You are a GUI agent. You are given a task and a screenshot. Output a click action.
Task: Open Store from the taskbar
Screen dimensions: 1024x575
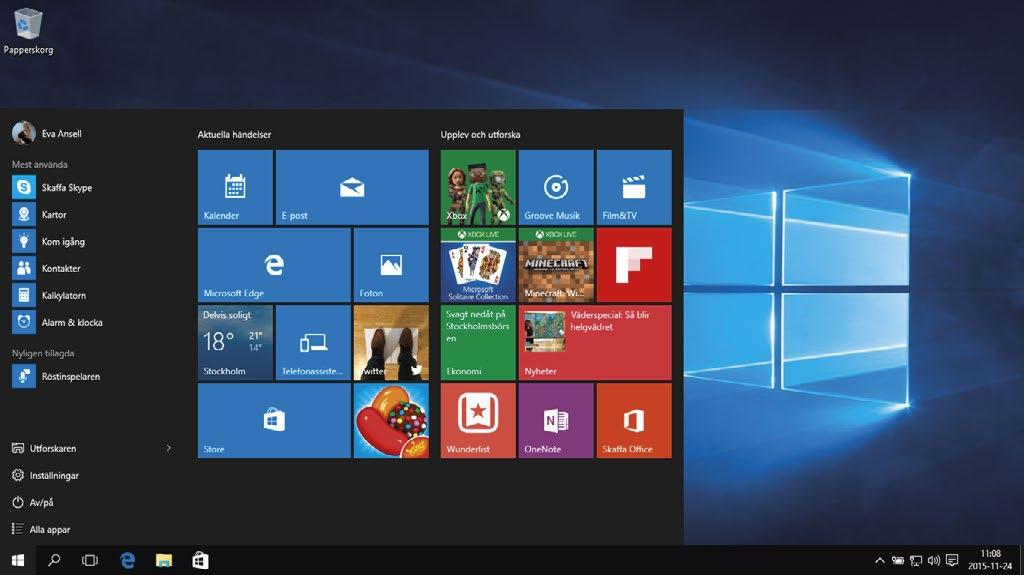pos(200,560)
